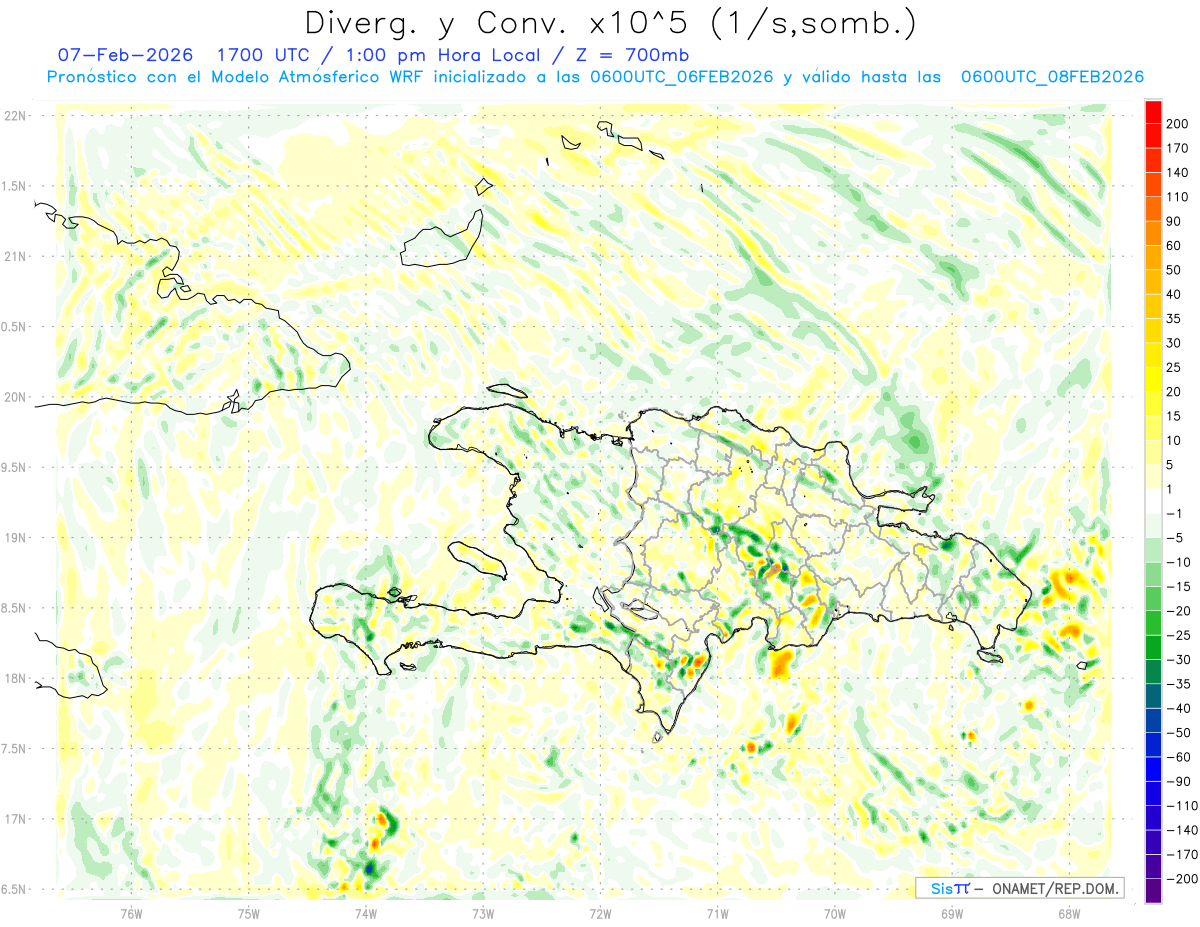The image size is (1200, 927).
Task: Click the "74W" longitude label
Action: [365, 913]
